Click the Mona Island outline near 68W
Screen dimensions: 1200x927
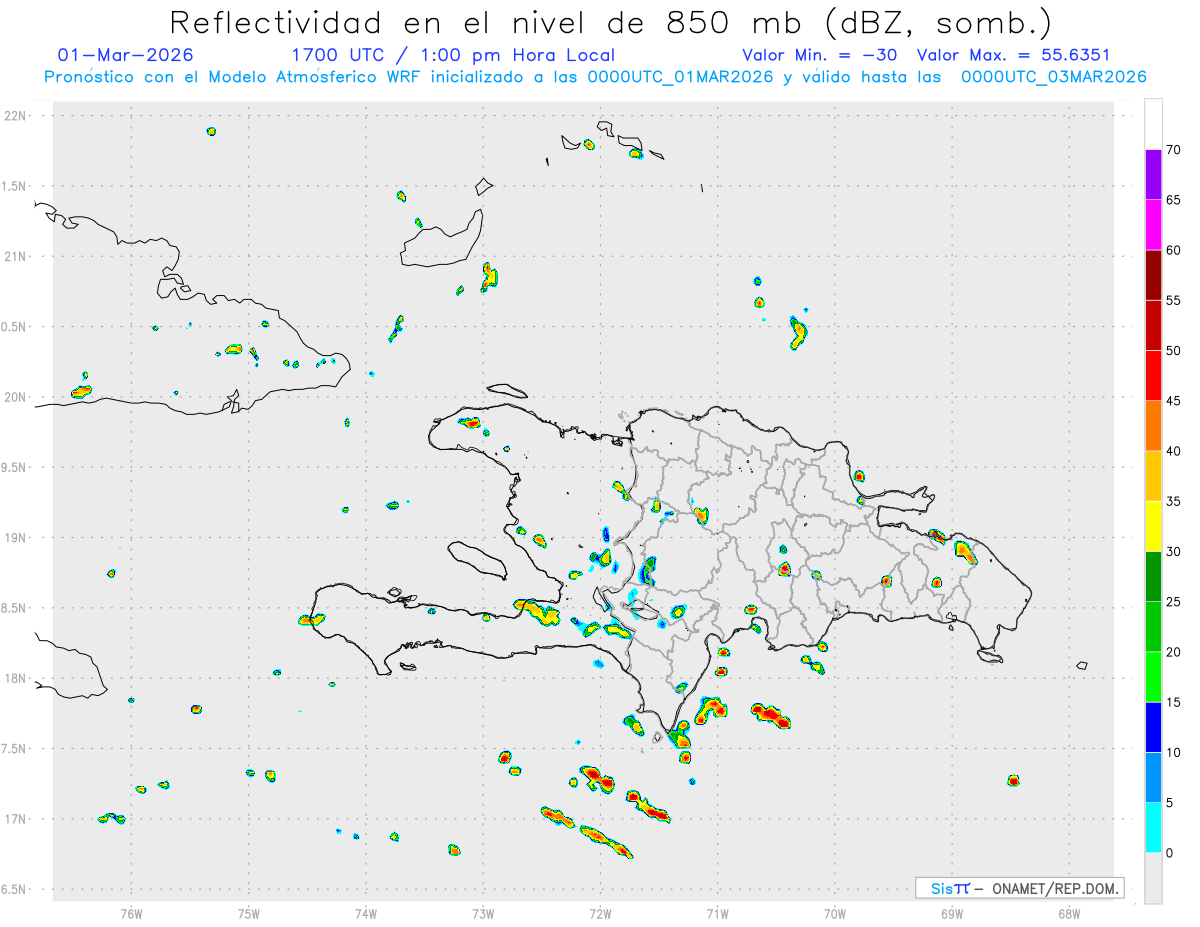coord(1082,666)
